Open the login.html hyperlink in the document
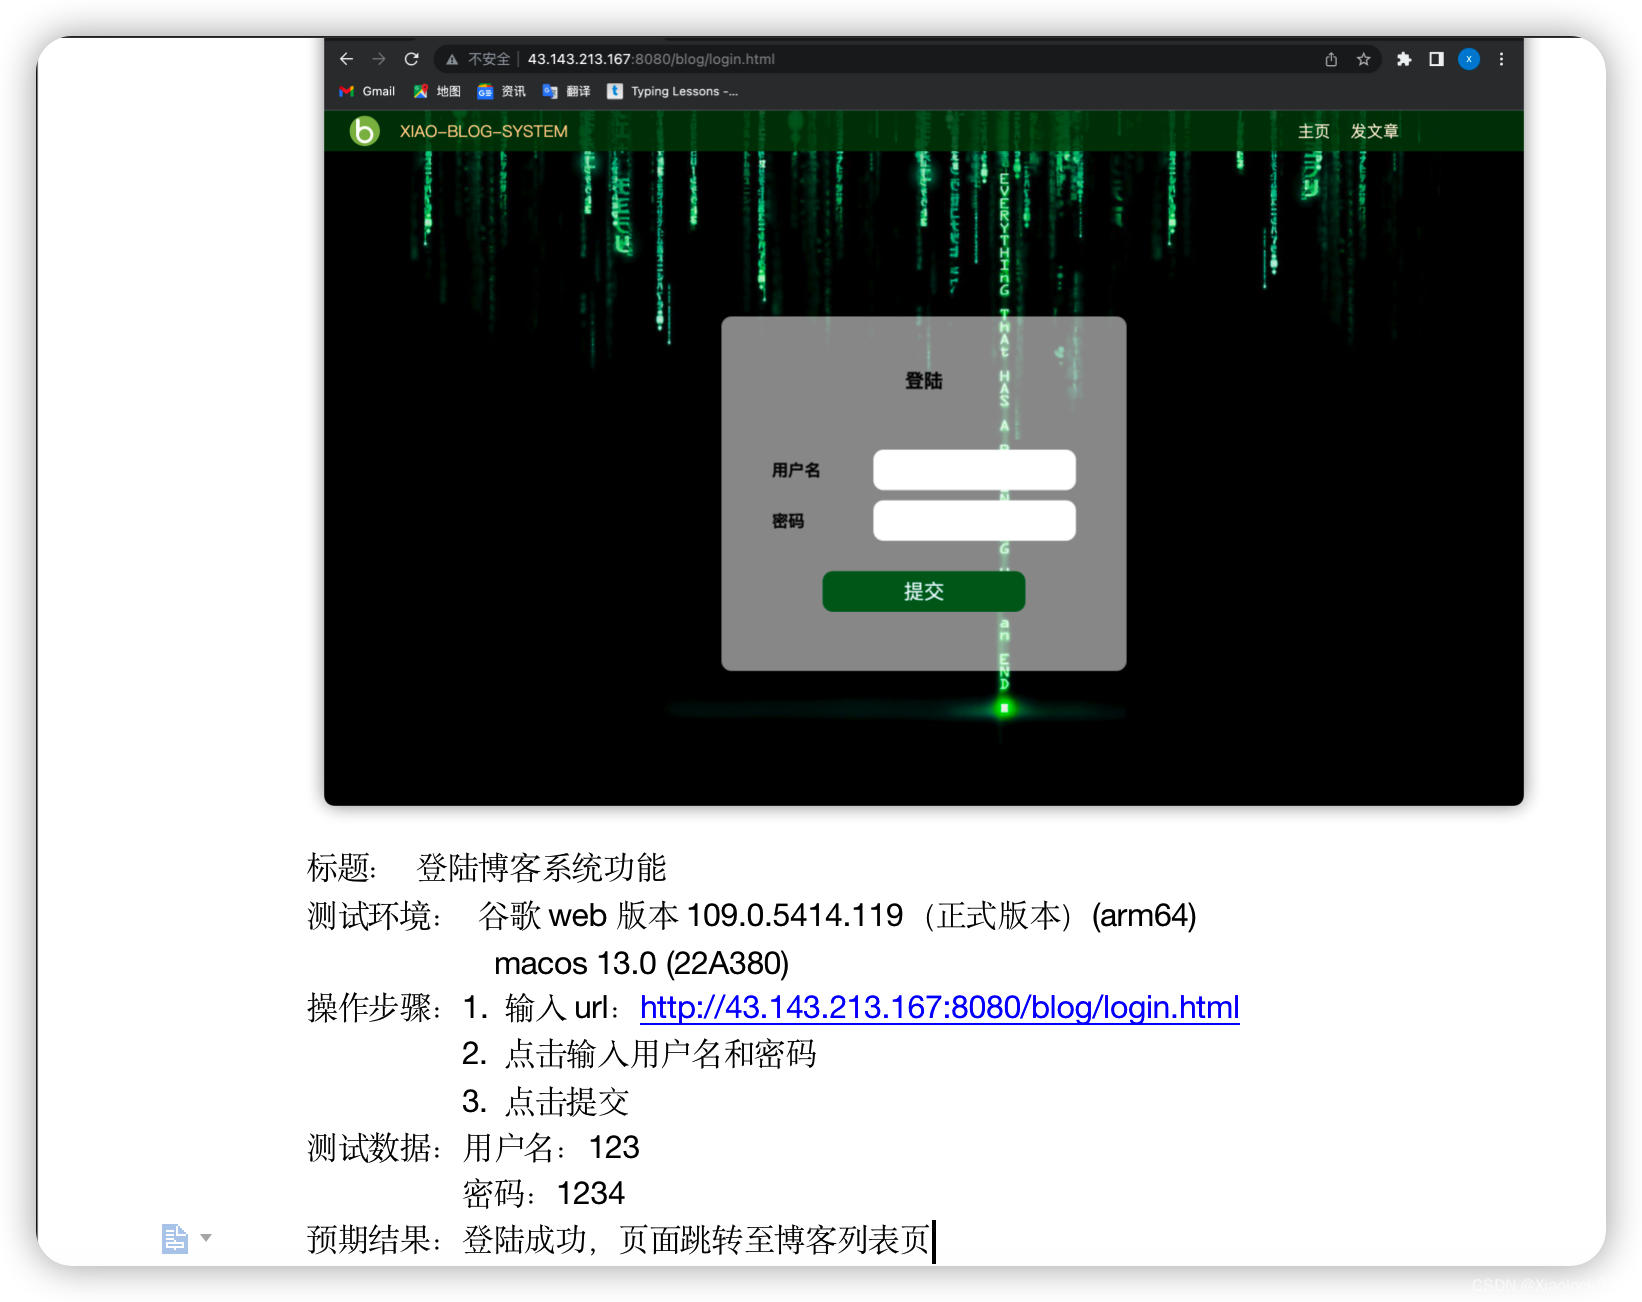 (939, 1007)
